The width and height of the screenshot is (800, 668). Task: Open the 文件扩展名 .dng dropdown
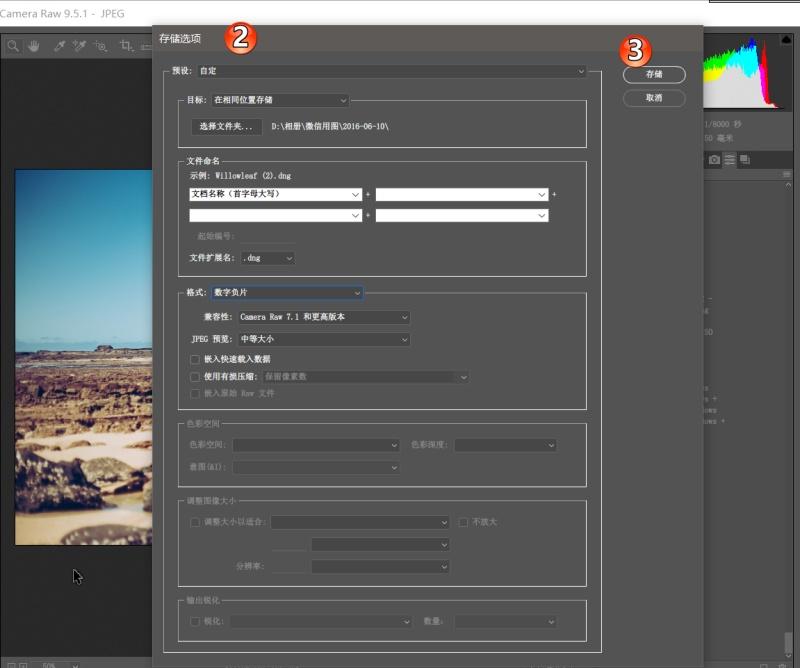pyautogui.click(x=267, y=258)
